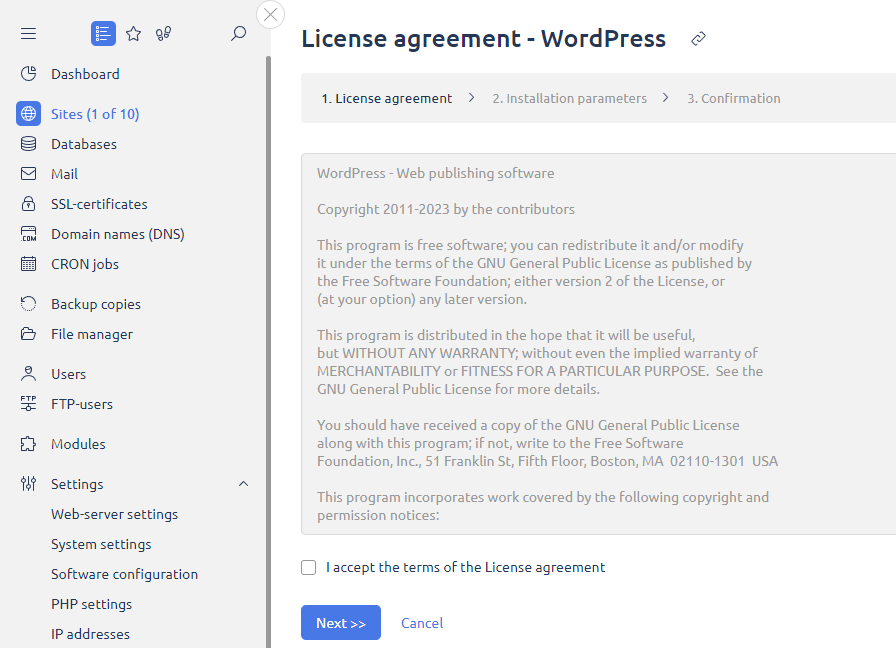The width and height of the screenshot is (896, 648).
Task: Click the CRON jobs calendar icon
Action: coord(29,264)
